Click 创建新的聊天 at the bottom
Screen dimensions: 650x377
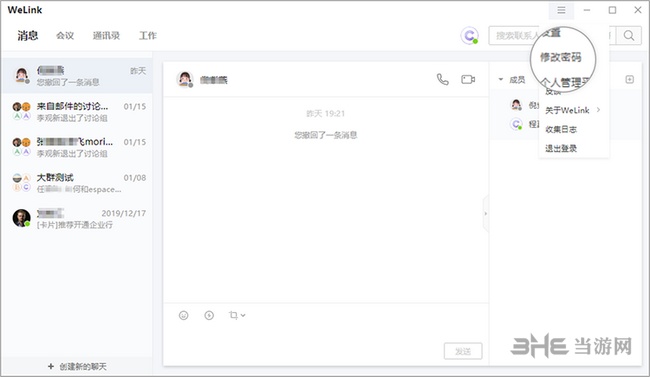pos(77,366)
